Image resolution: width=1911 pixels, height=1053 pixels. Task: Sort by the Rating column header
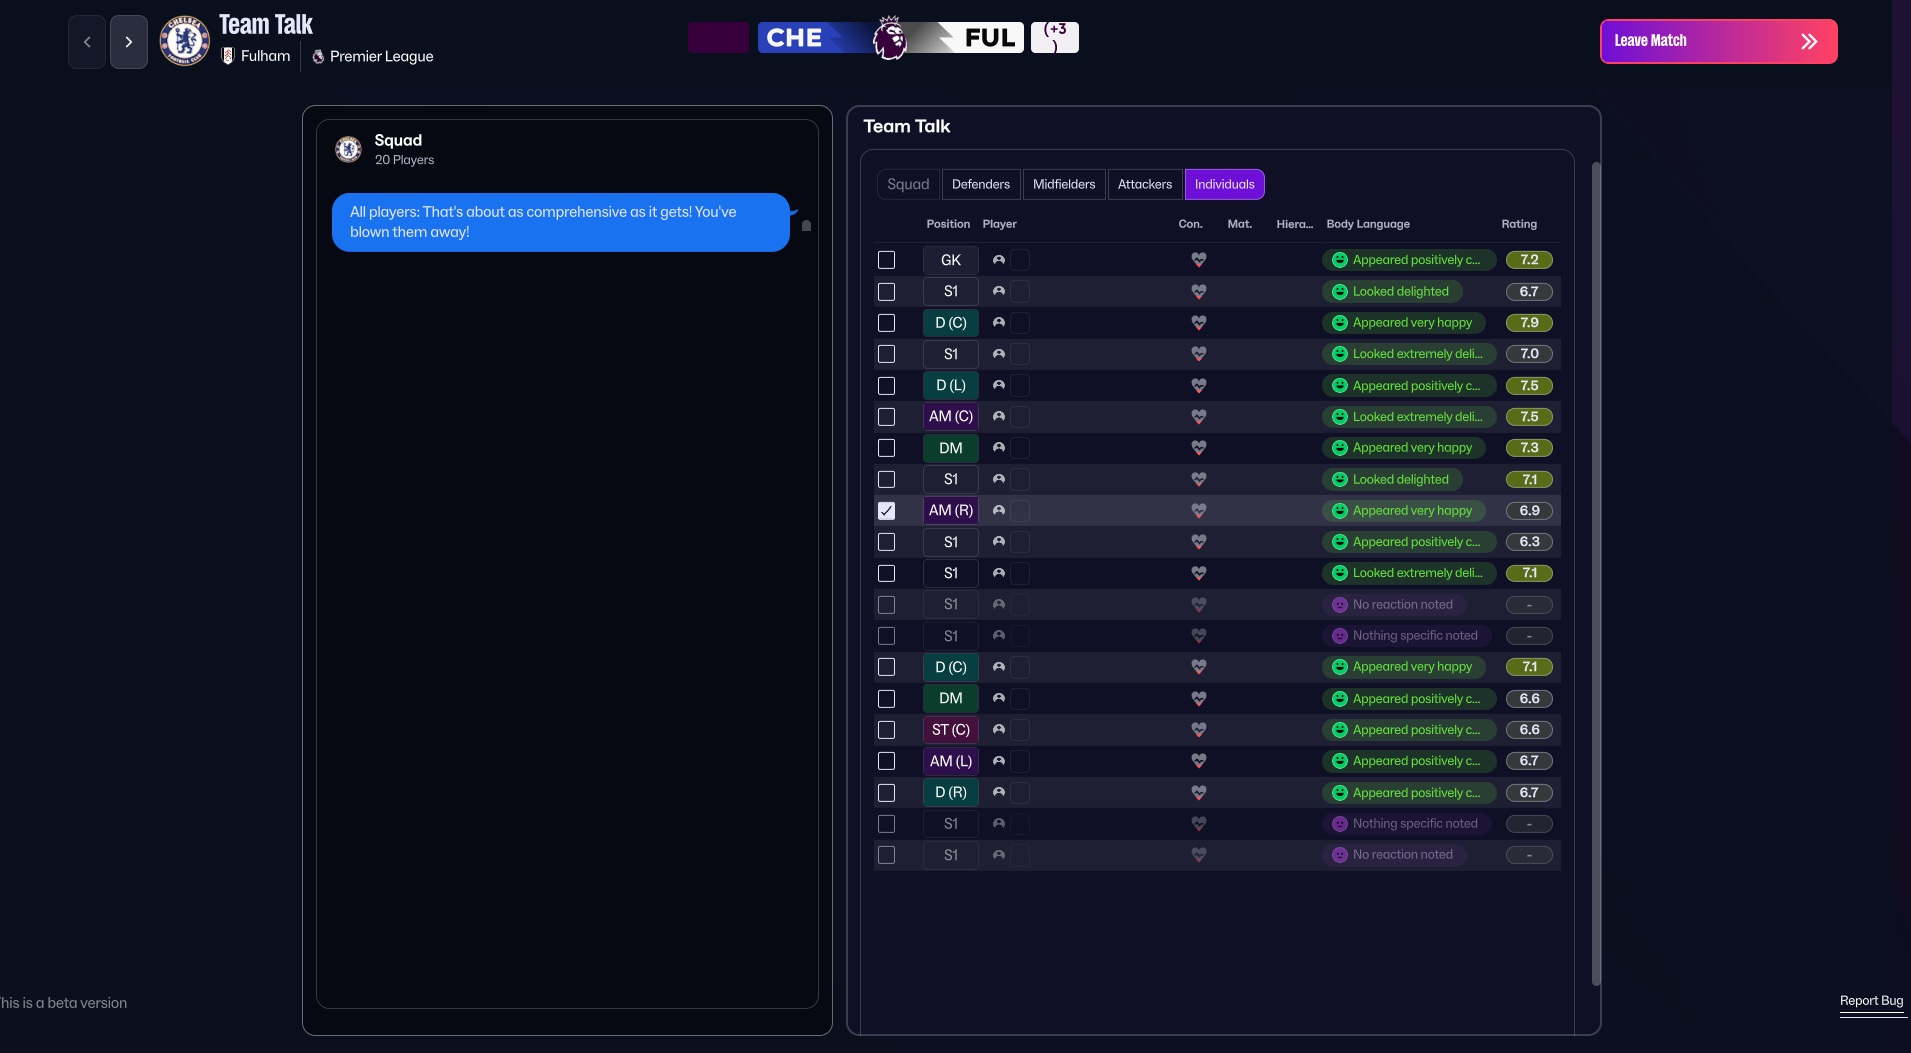coord(1518,224)
